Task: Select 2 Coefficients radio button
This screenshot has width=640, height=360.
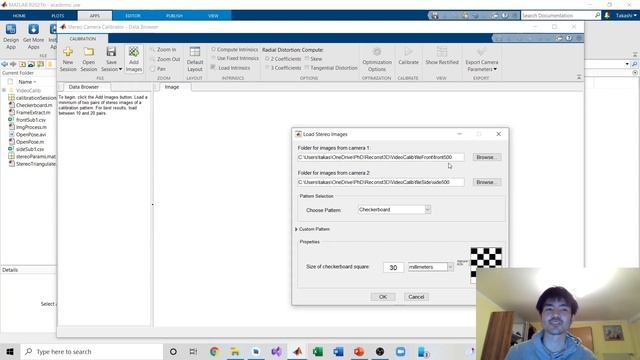Action: click(267, 59)
